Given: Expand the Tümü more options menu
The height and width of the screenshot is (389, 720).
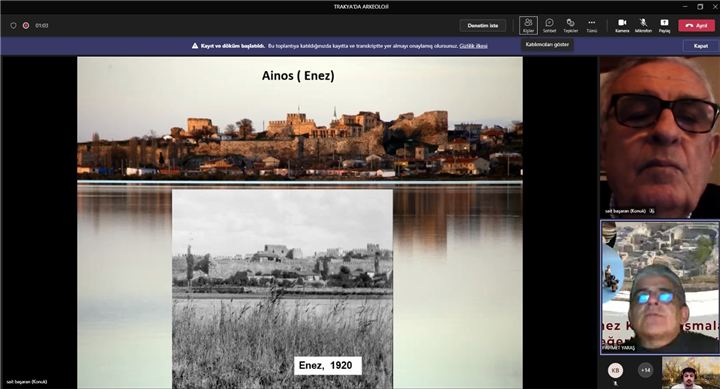Looking at the screenshot, I should (x=591, y=25).
